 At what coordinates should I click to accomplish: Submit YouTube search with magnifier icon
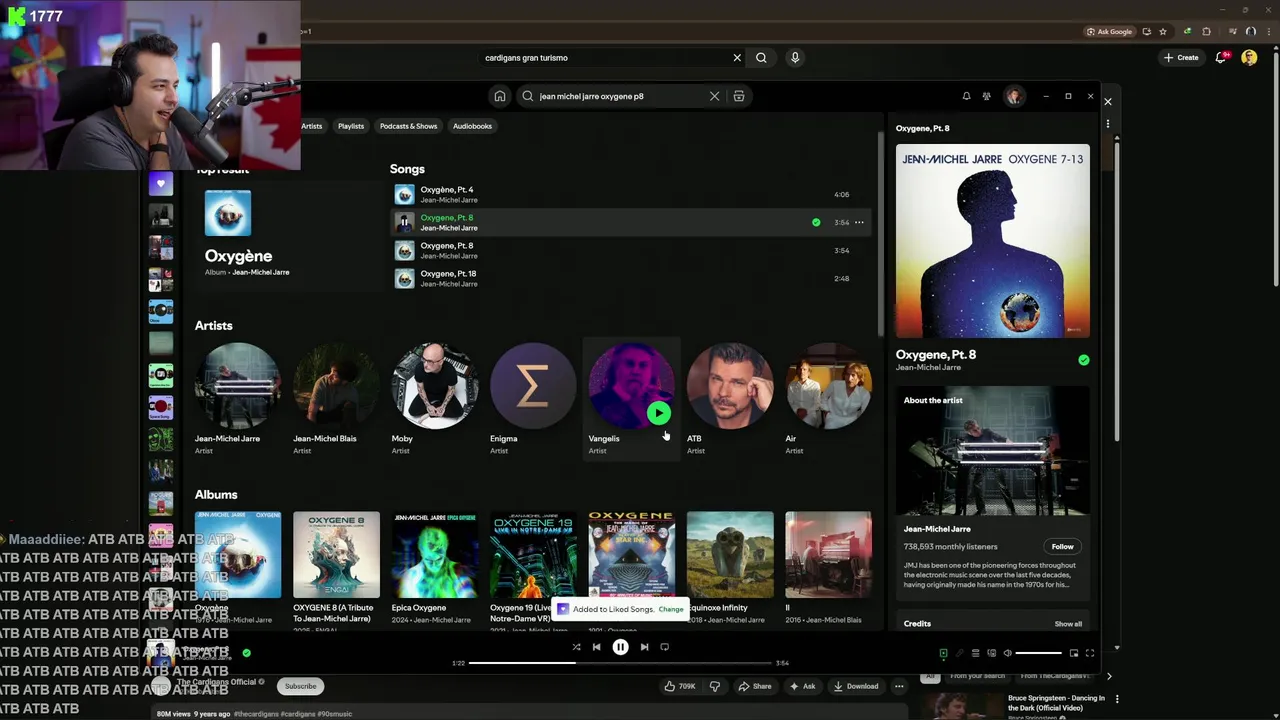coord(761,58)
